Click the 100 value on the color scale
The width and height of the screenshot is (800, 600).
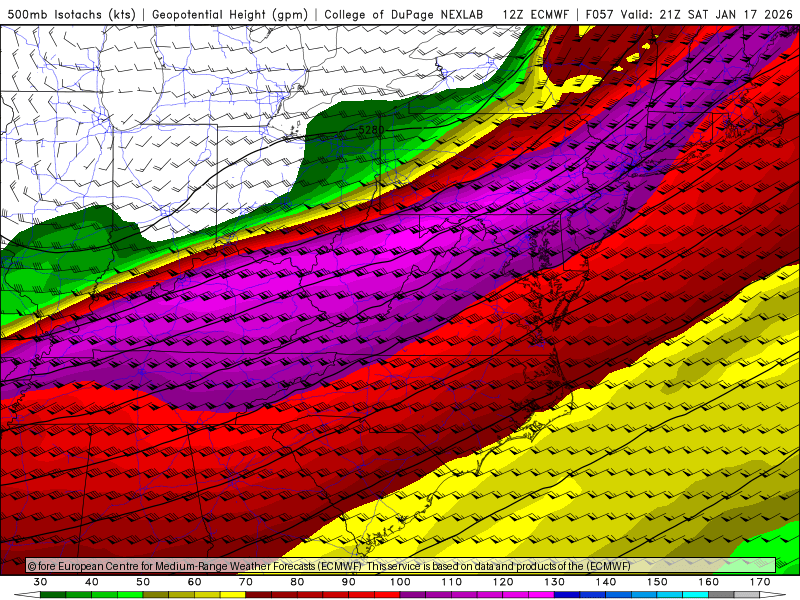tap(401, 582)
